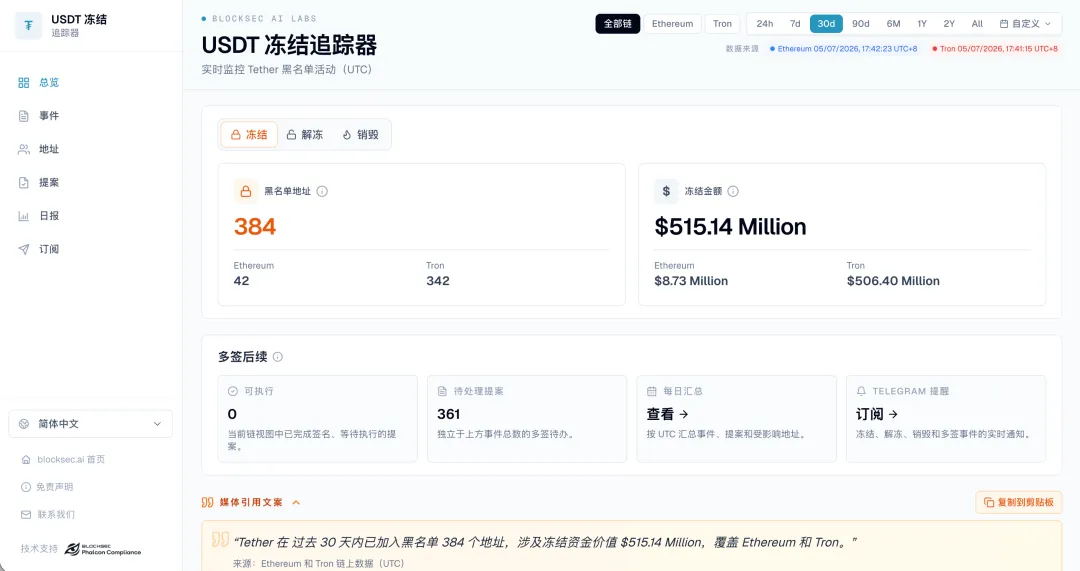
Task: Click the lock icon in 黑名单地址 card
Action: pos(246,191)
